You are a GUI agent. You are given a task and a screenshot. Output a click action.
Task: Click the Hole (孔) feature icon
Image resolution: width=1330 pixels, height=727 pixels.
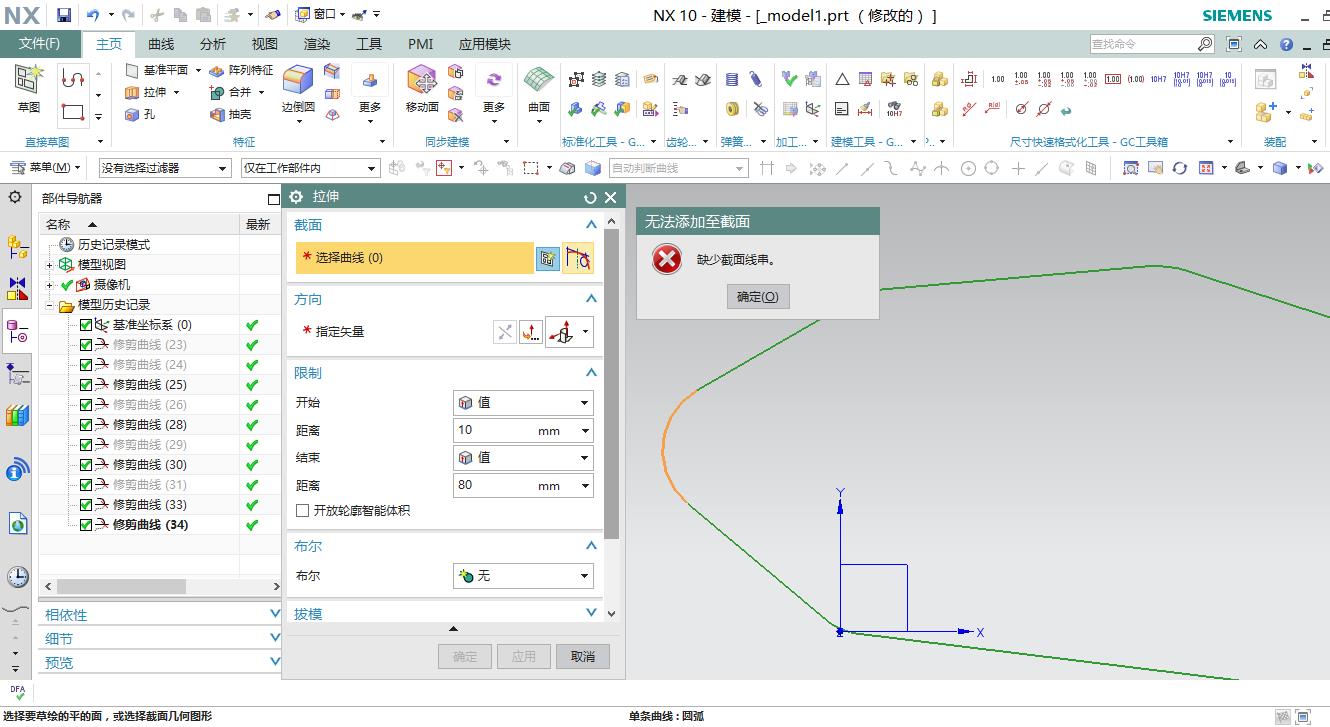[132, 114]
